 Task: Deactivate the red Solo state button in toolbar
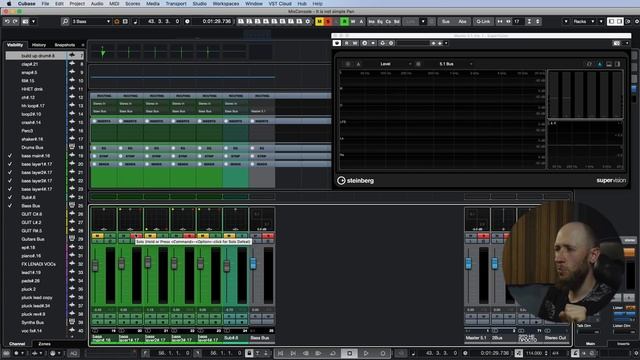coord(328,21)
